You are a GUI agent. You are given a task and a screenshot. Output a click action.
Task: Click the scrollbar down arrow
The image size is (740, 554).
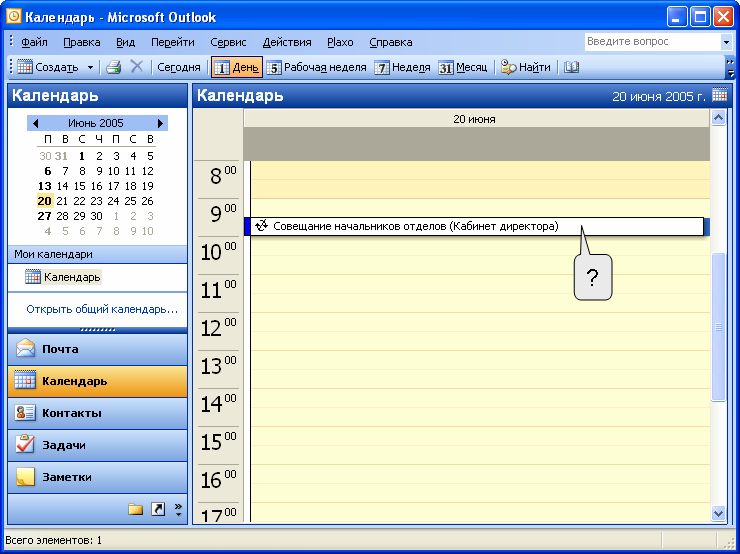(x=718, y=513)
